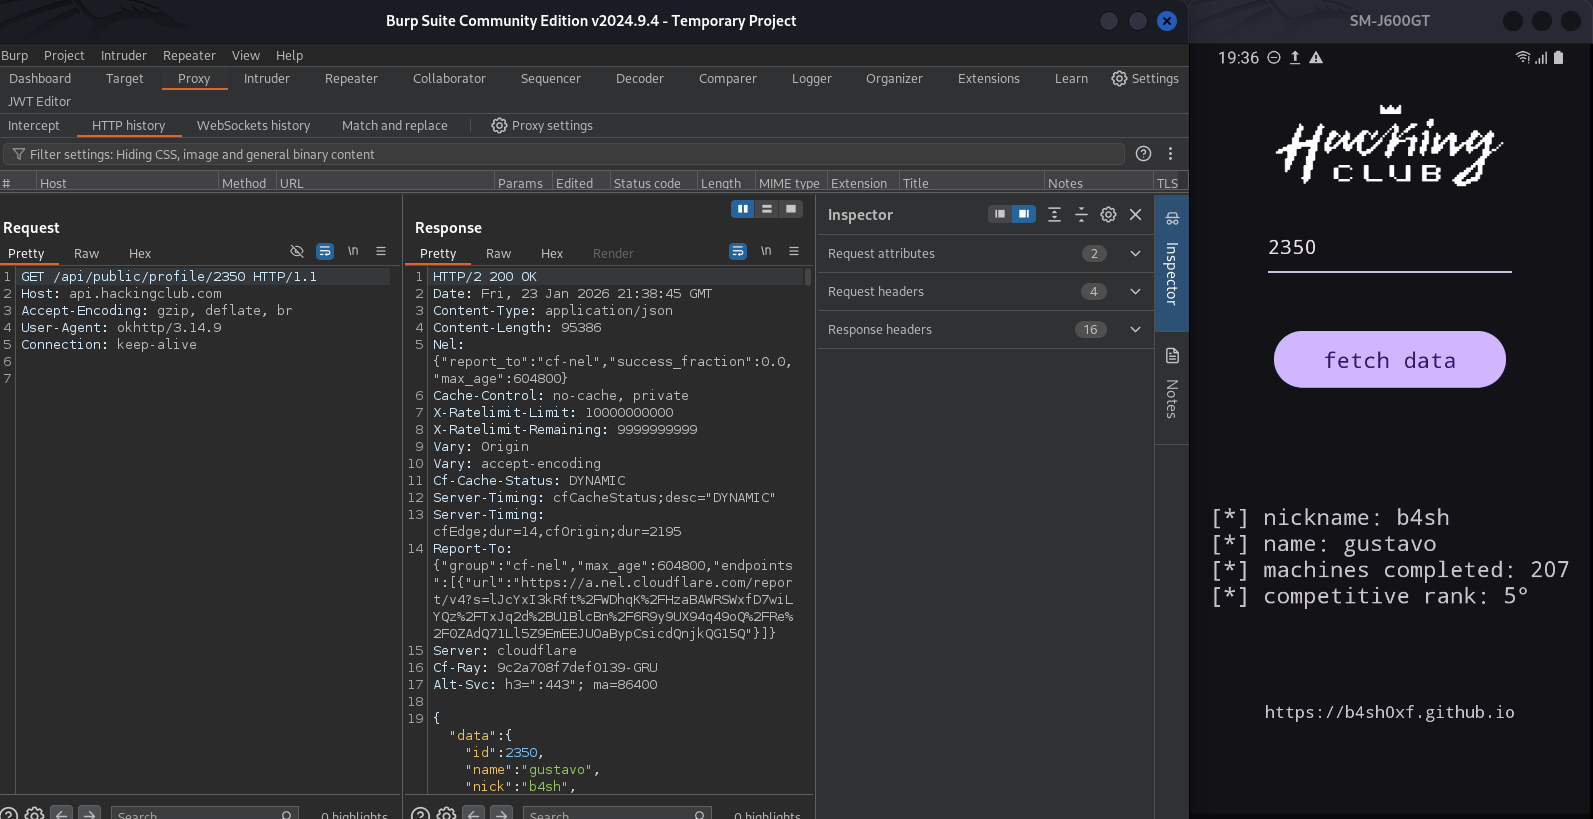Switch to Sequencer tab
The image size is (1593, 819).
(551, 78)
